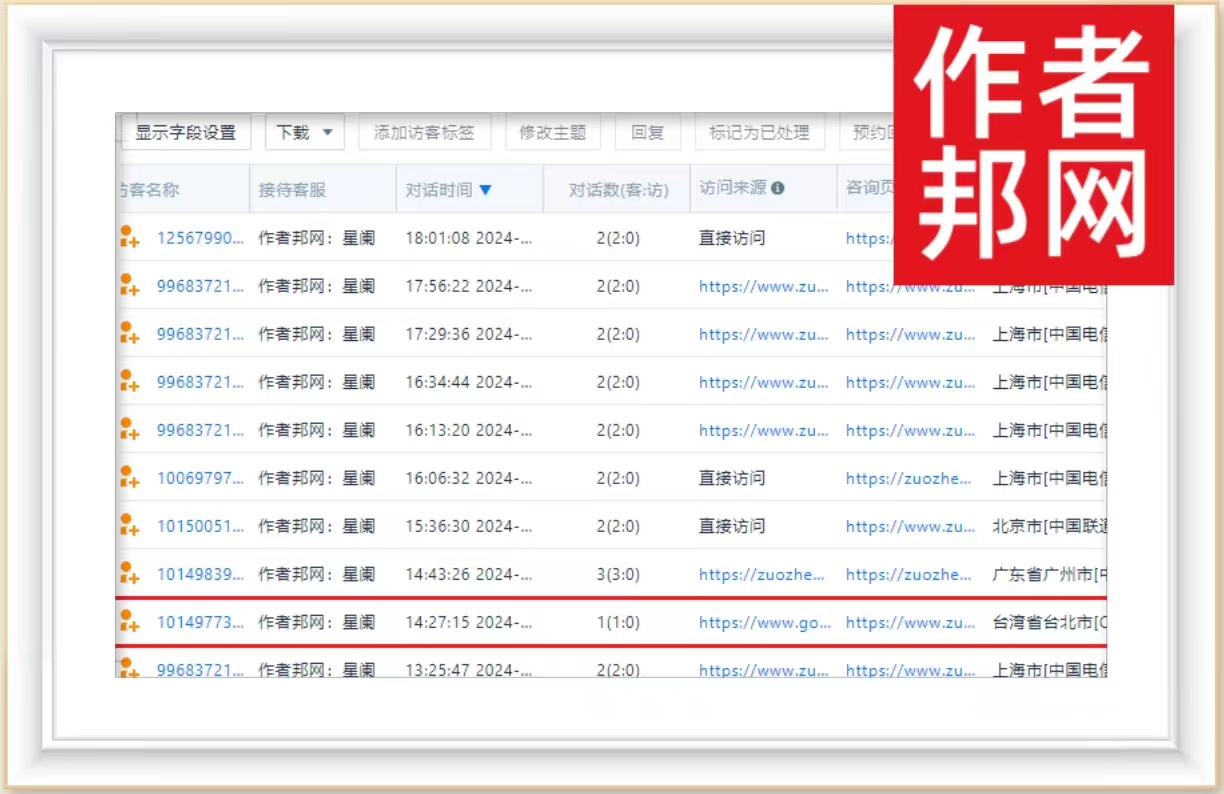Click the add-visitor icon beside visitor 10149839
Screen dimensions: 1224x794
tap(128, 574)
